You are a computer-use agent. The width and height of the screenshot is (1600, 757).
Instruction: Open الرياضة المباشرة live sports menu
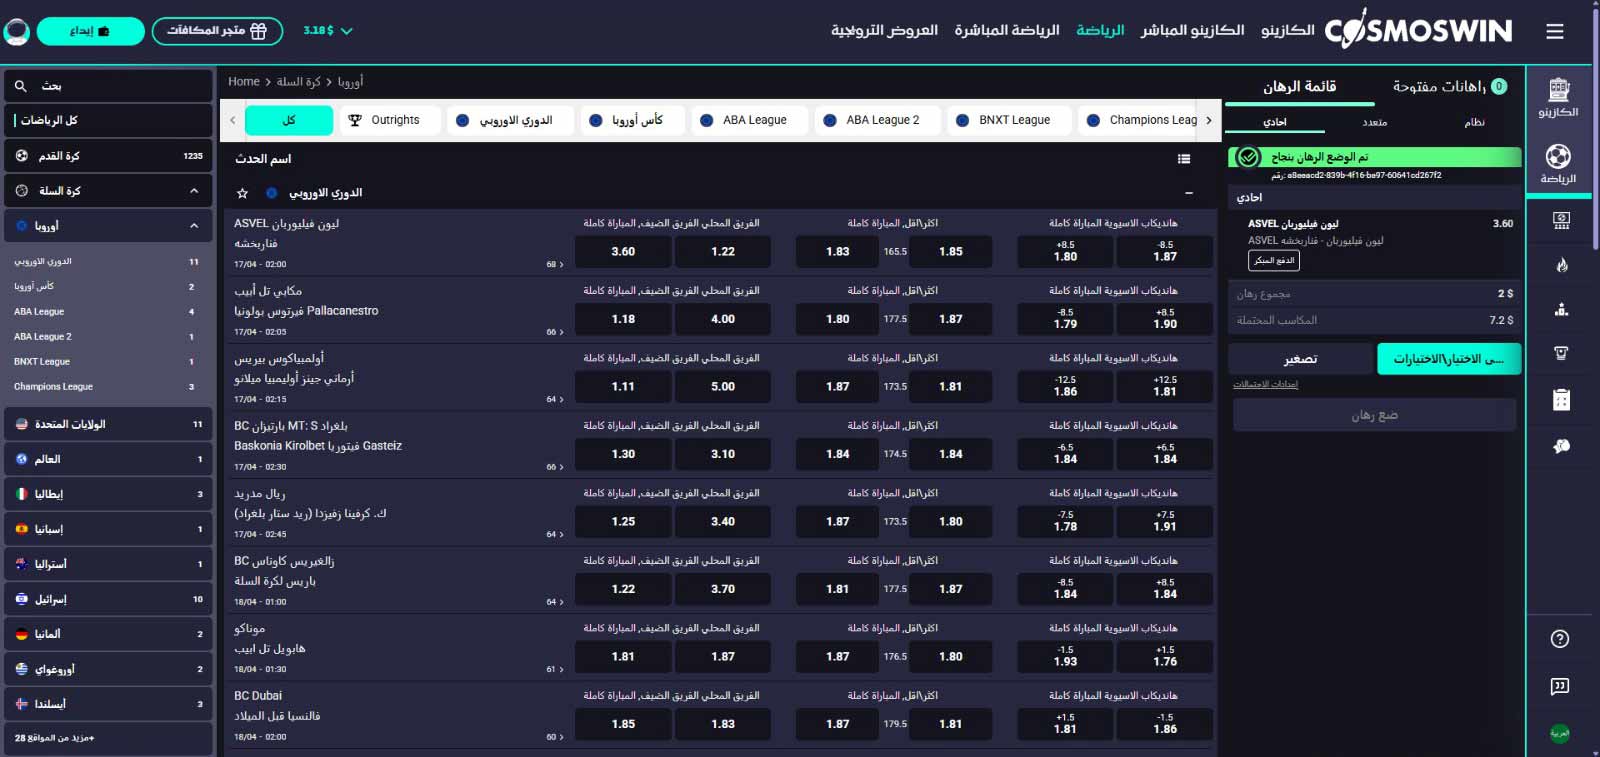1007,31
